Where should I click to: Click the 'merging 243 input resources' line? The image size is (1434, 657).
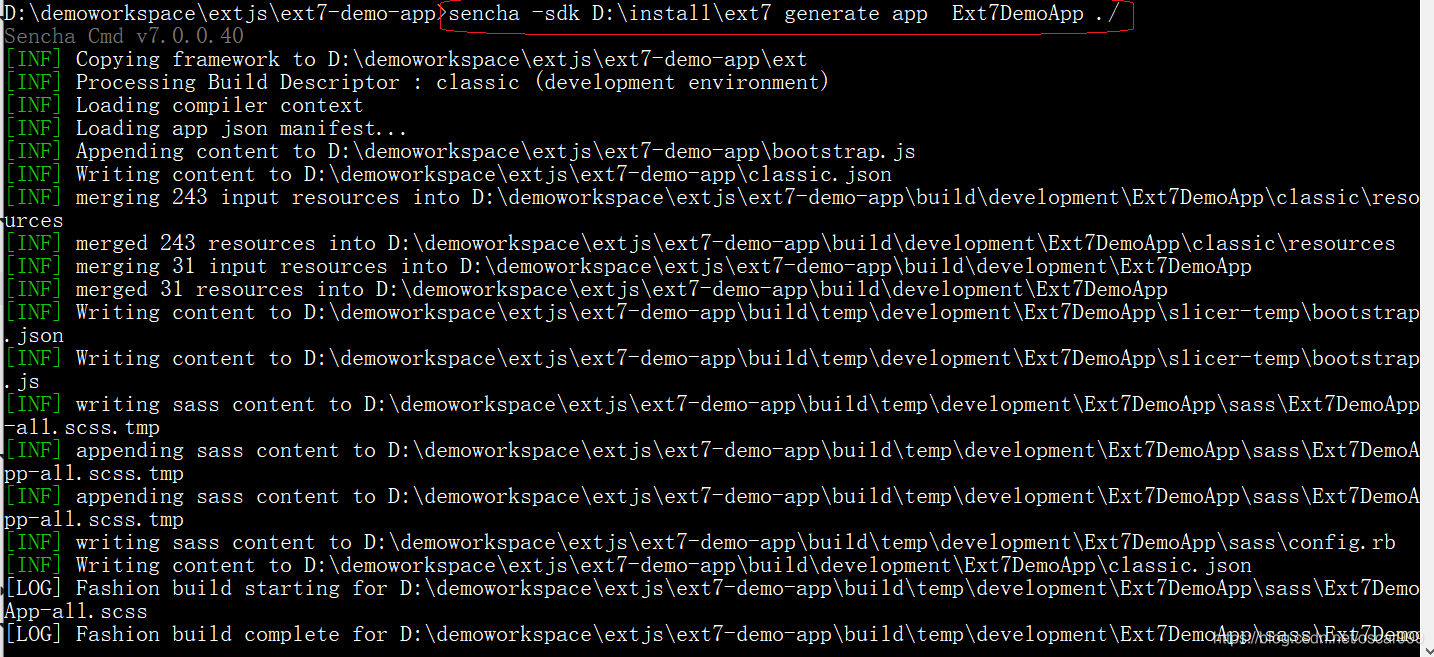point(712,197)
